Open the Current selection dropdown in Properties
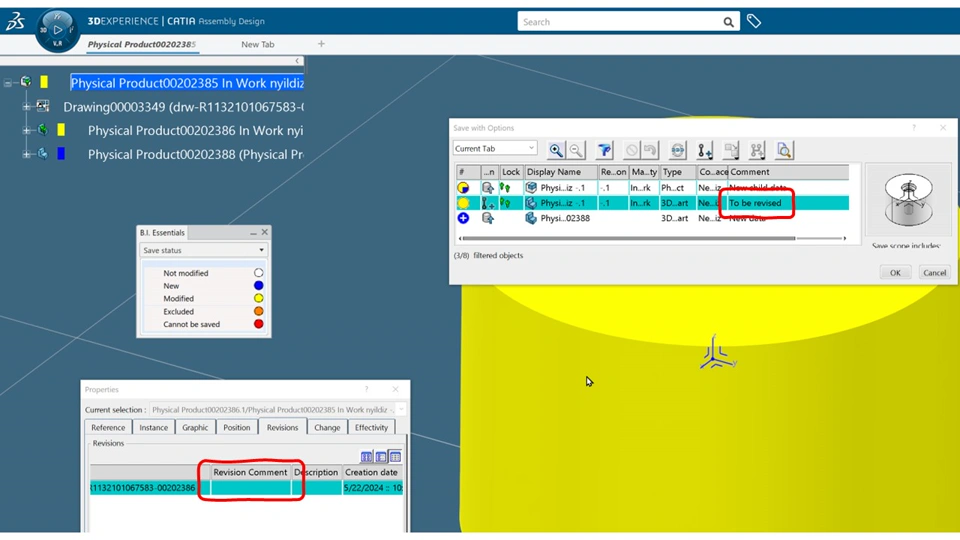This screenshot has height=540, width=960. click(x=401, y=410)
